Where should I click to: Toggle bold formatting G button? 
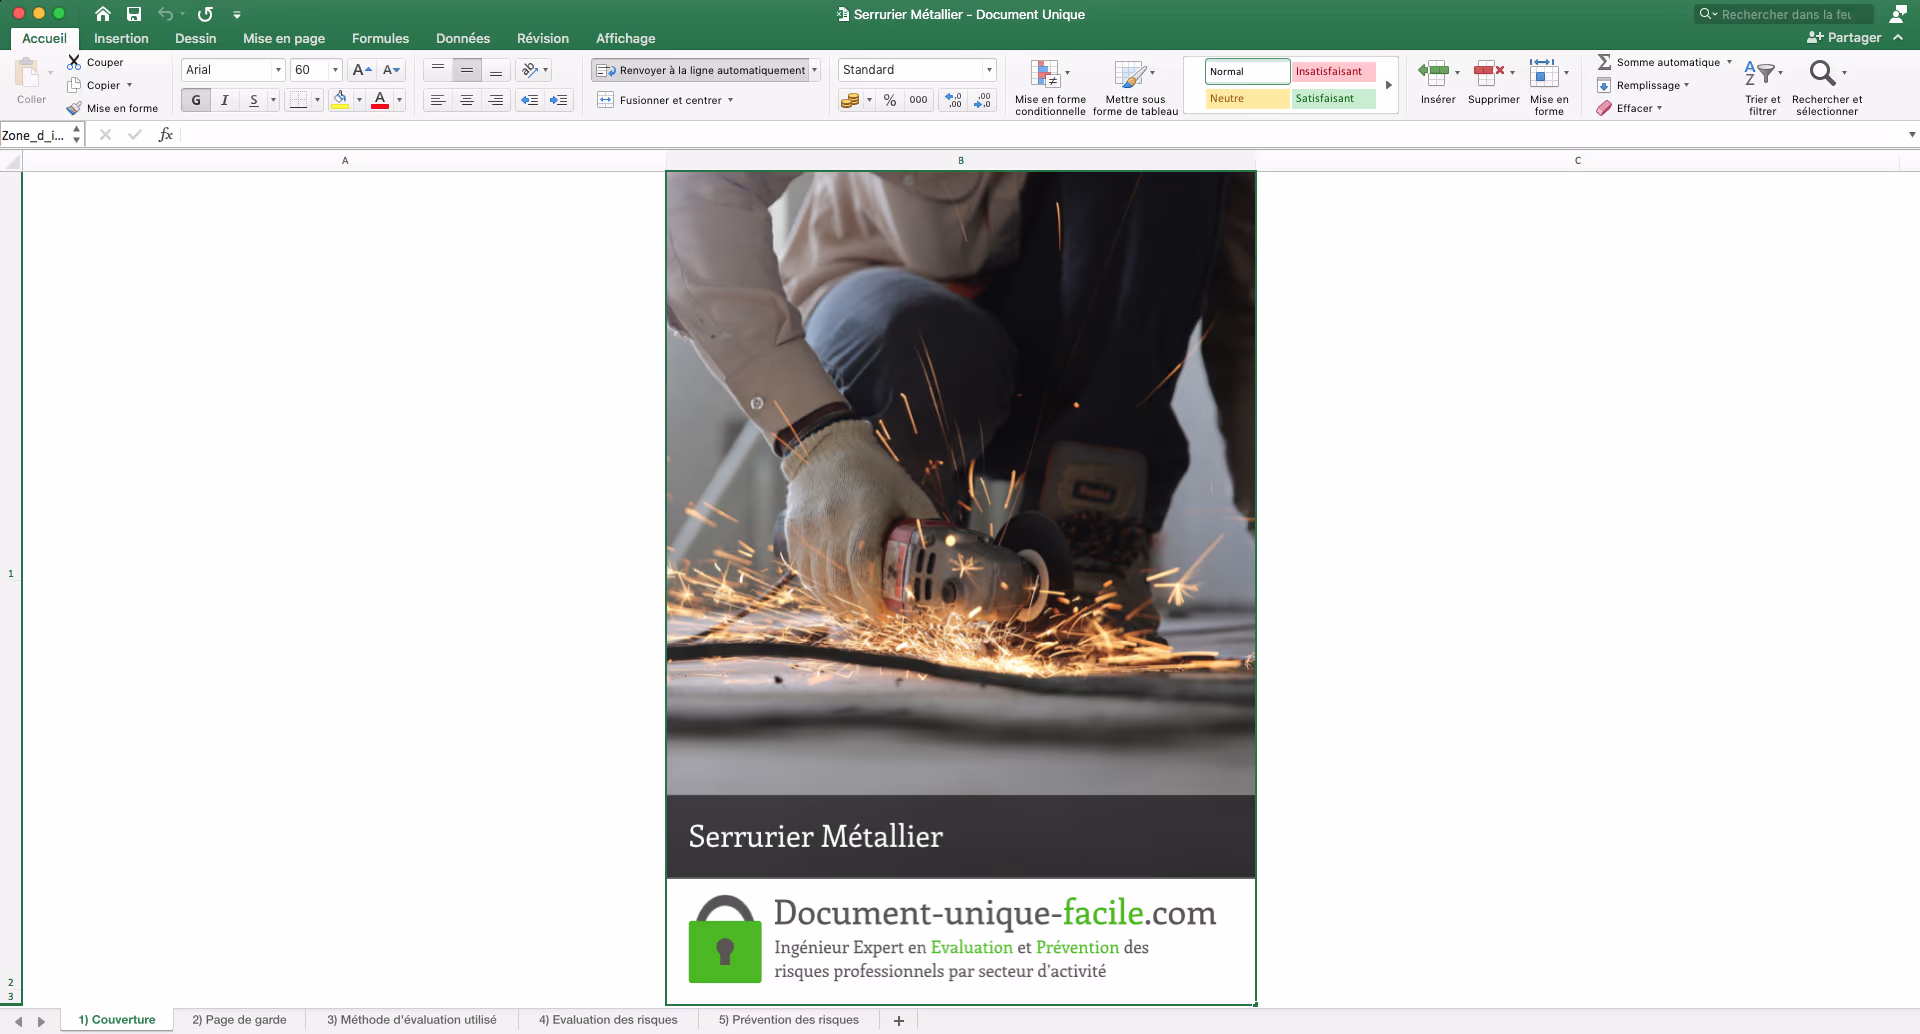[x=196, y=100]
